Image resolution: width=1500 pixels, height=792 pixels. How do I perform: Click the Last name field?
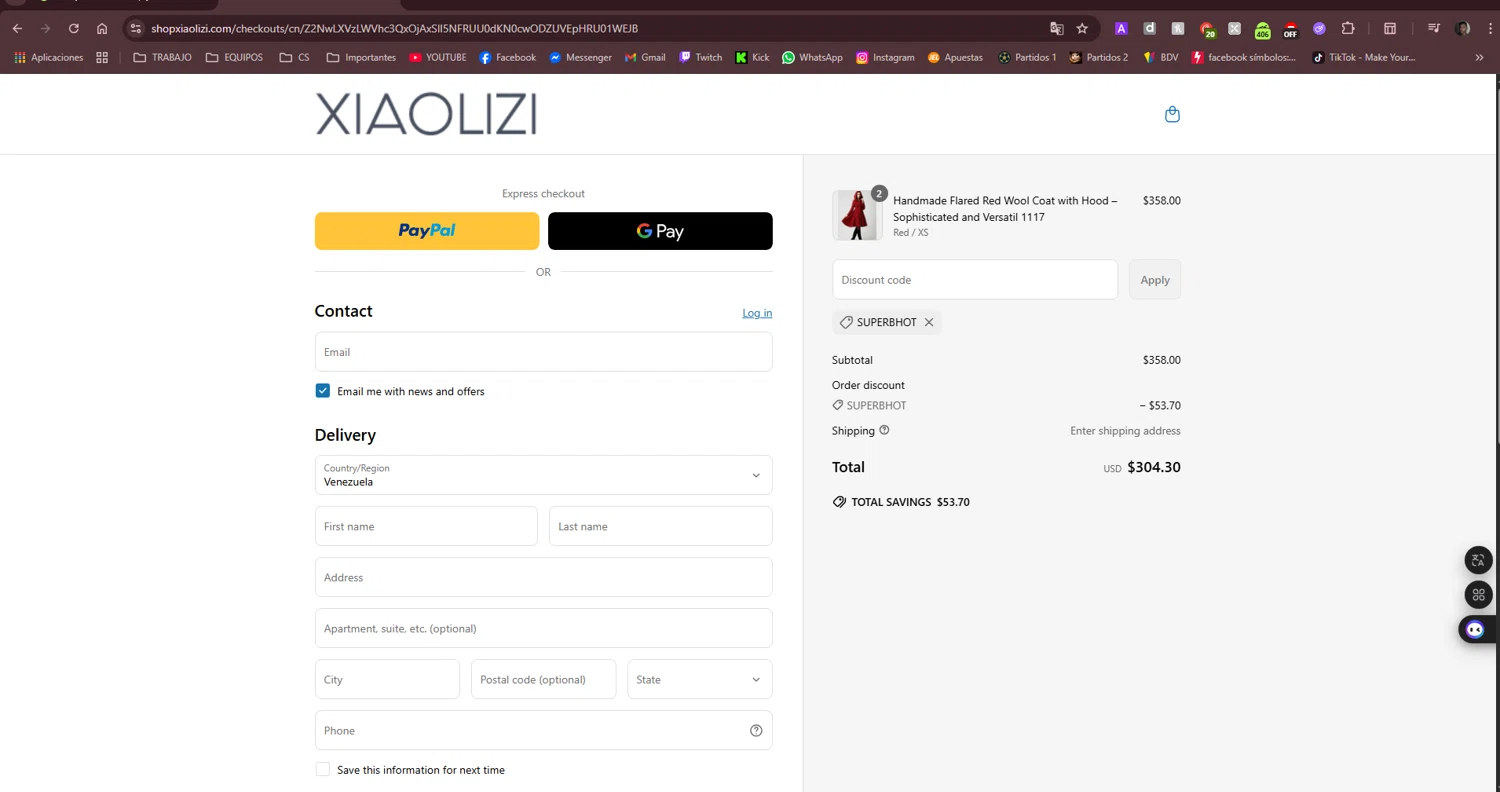[x=660, y=526]
